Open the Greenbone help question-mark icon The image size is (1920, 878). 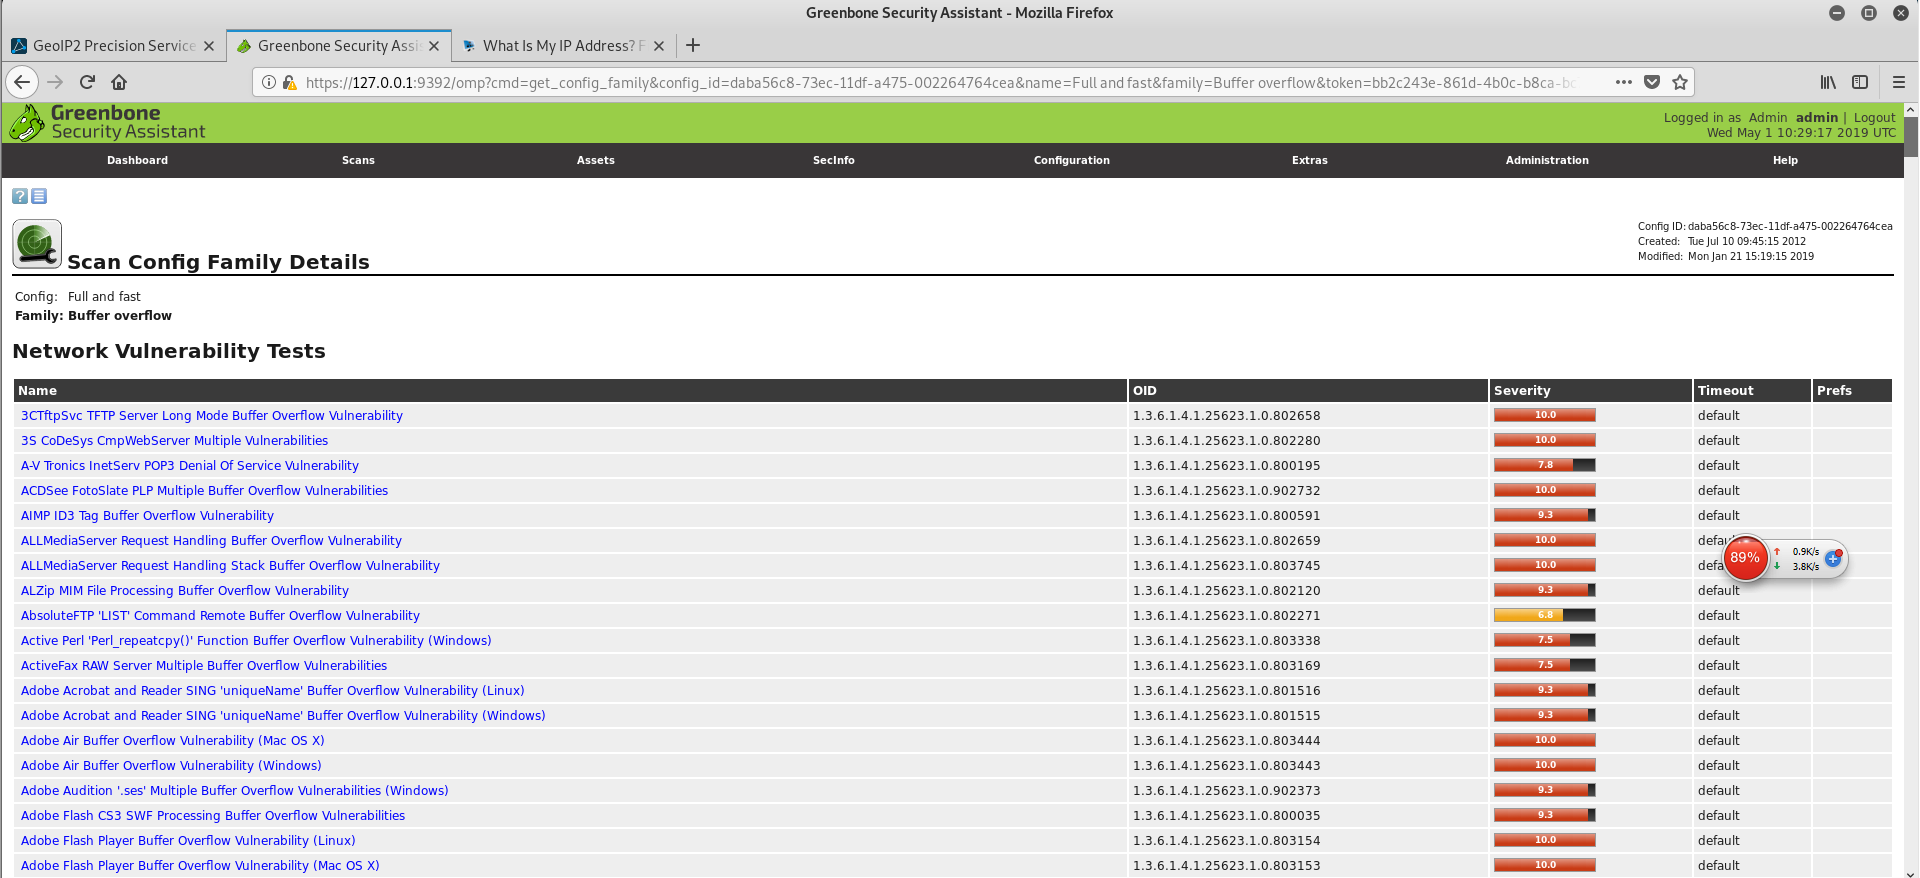(x=20, y=196)
